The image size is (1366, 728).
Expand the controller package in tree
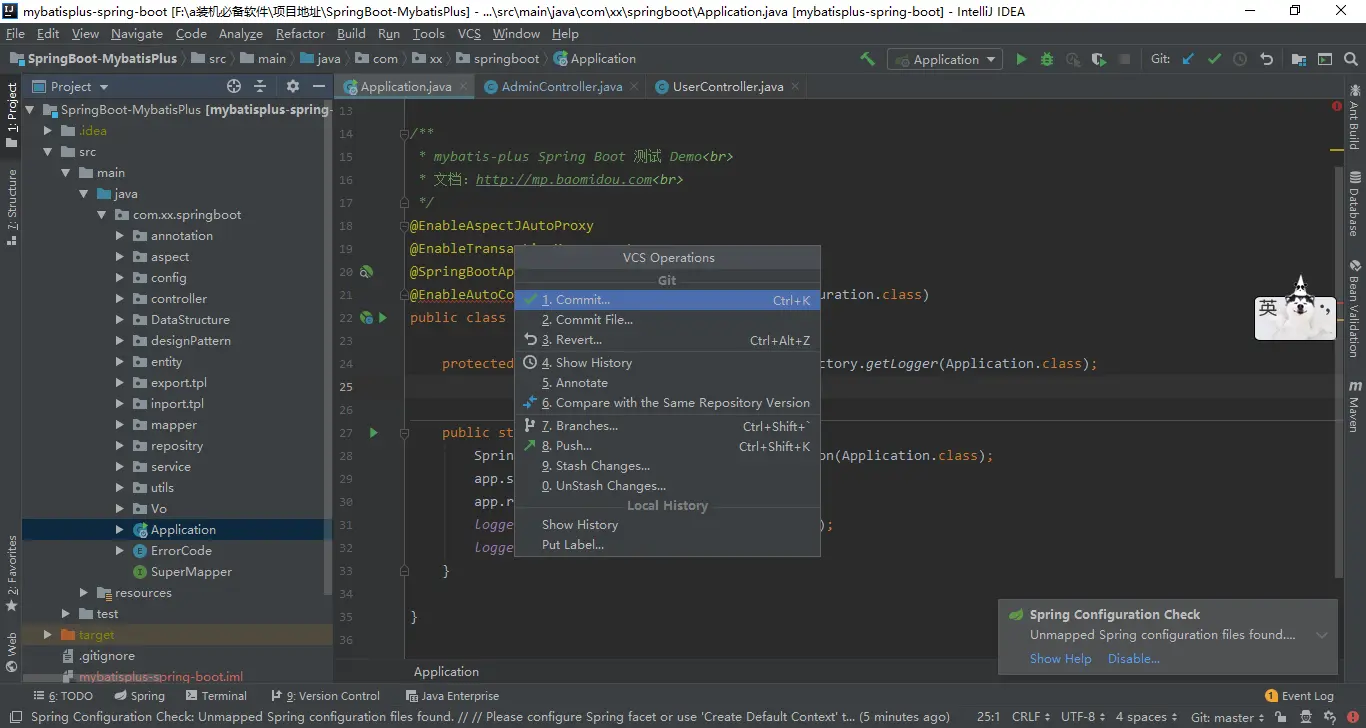(120, 299)
